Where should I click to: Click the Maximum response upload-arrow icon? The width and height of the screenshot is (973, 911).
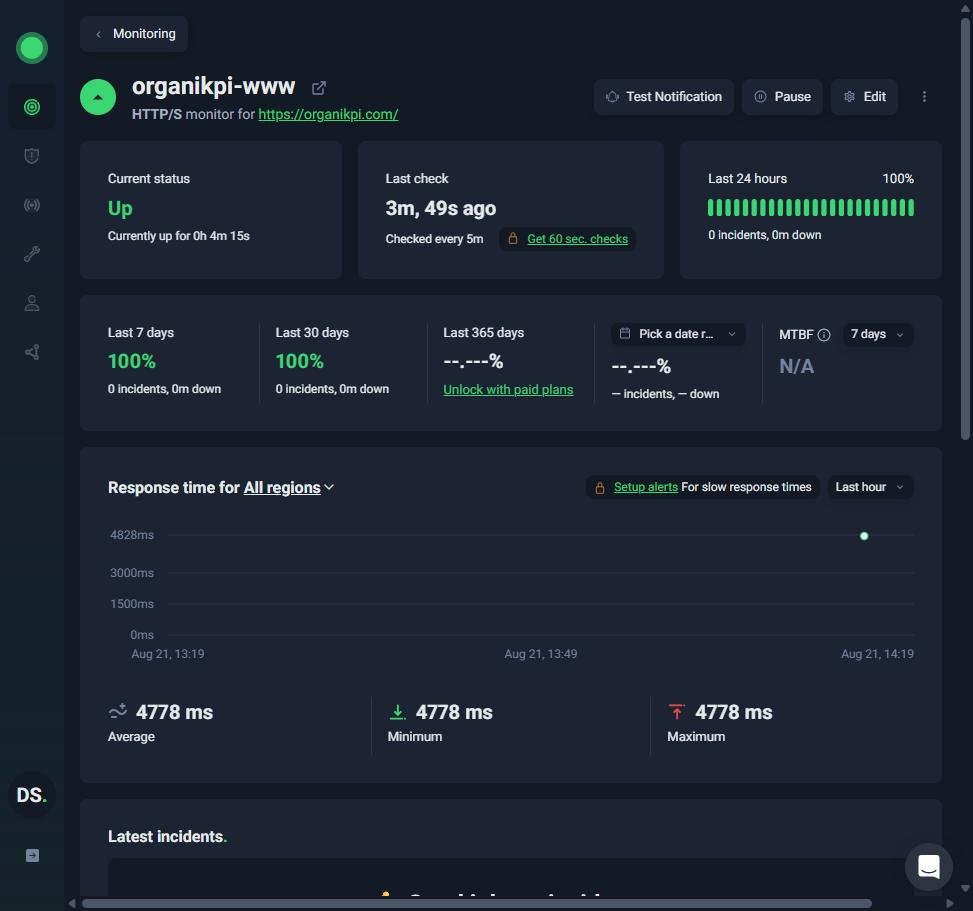[x=676, y=711]
